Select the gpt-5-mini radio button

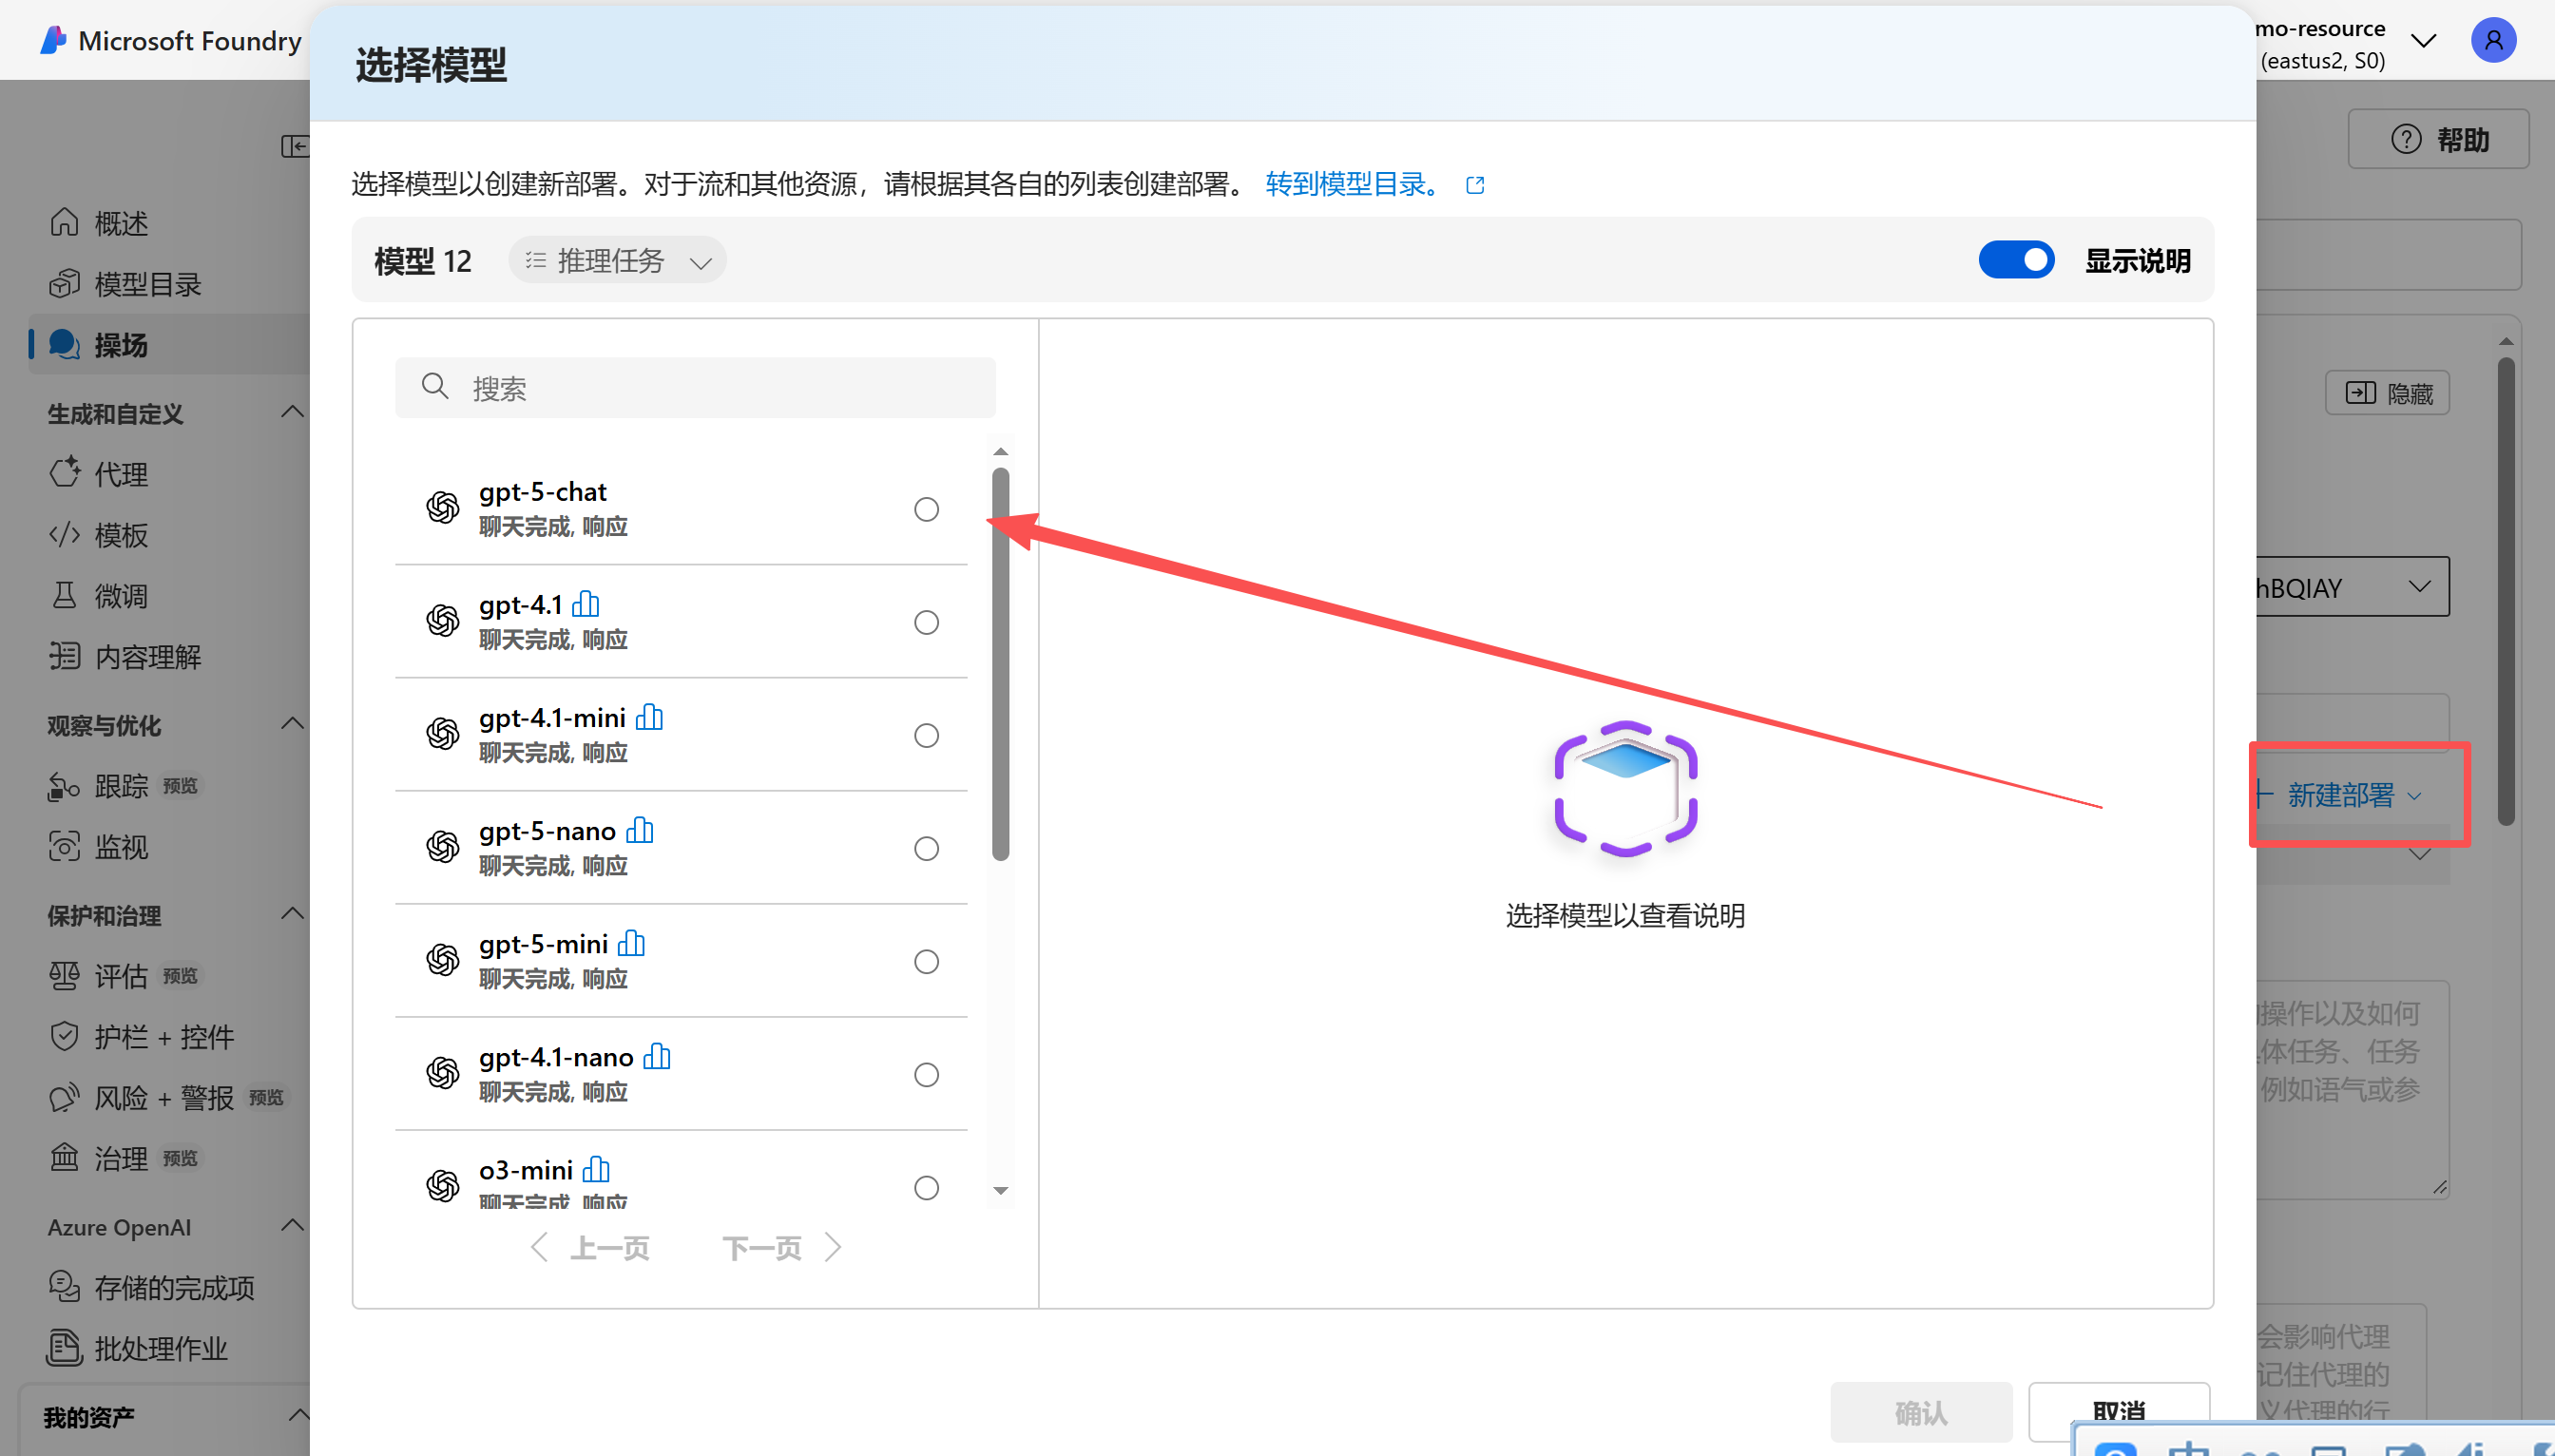926,961
